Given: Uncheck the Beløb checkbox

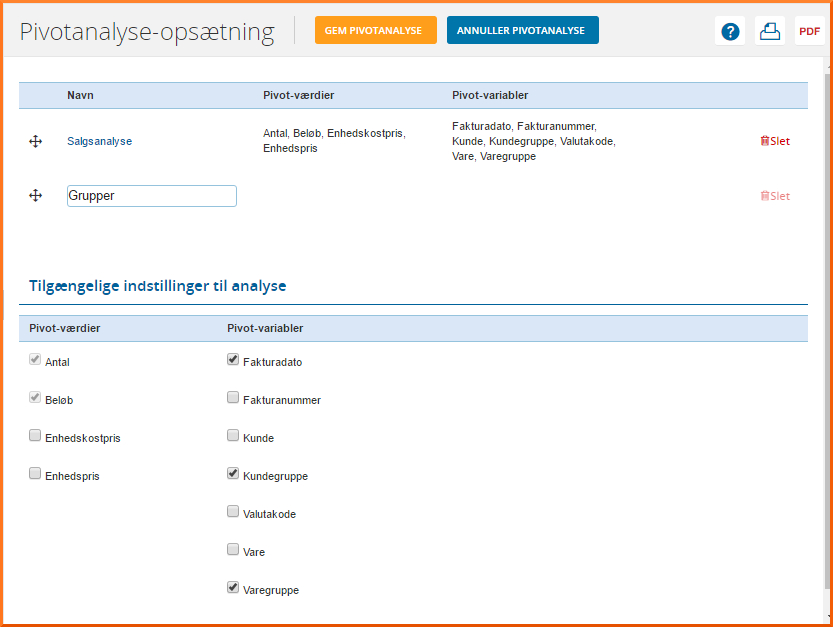Looking at the screenshot, I should 35,397.
